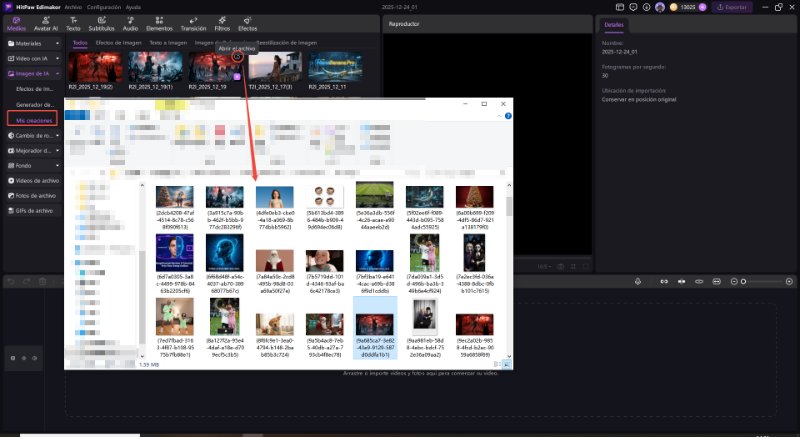Open the Subtítulos panel
Screen dimensions: 800x437
click(101, 24)
